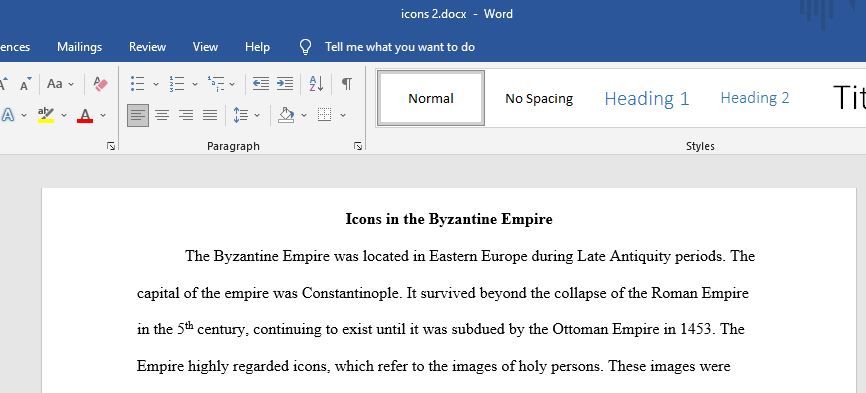Click Tell me what you want to do
The image size is (866, 393).
click(x=400, y=47)
